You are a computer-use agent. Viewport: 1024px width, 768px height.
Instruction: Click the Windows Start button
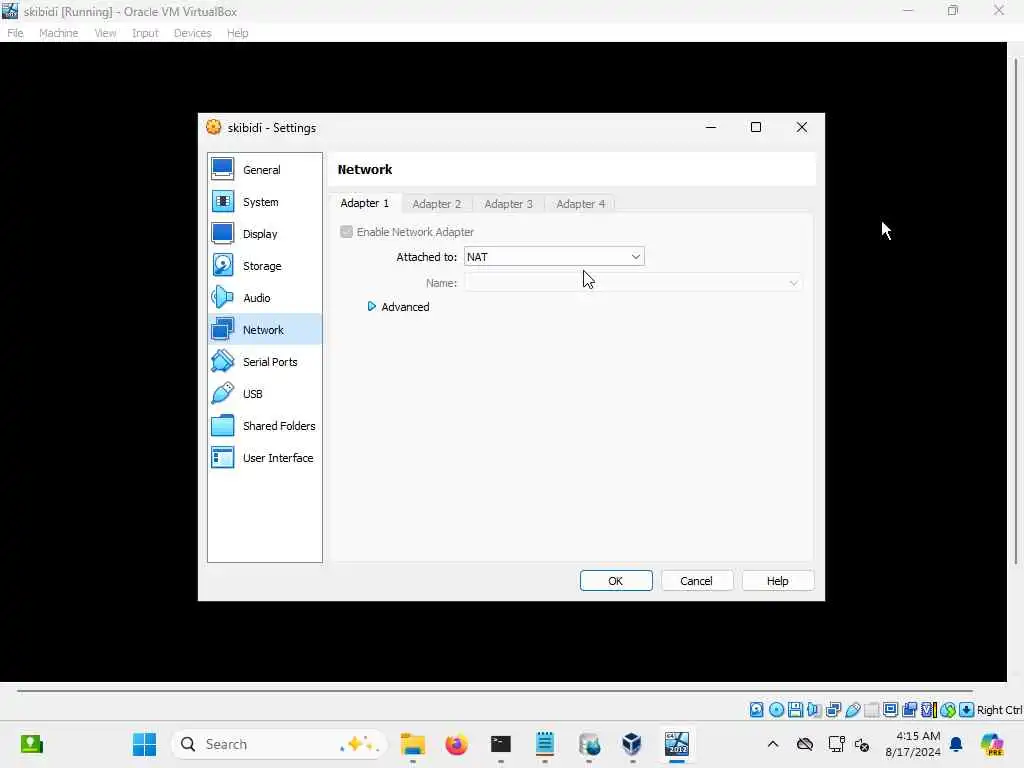click(144, 744)
